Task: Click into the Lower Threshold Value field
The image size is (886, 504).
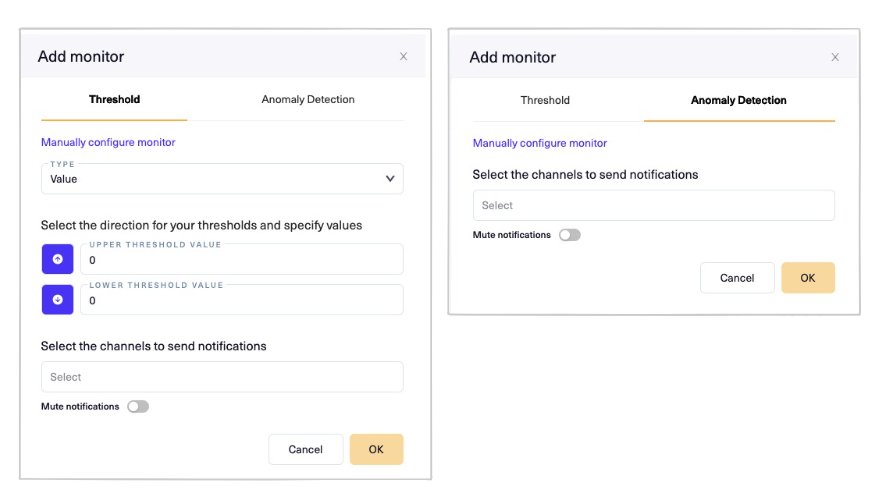Action: (240, 301)
